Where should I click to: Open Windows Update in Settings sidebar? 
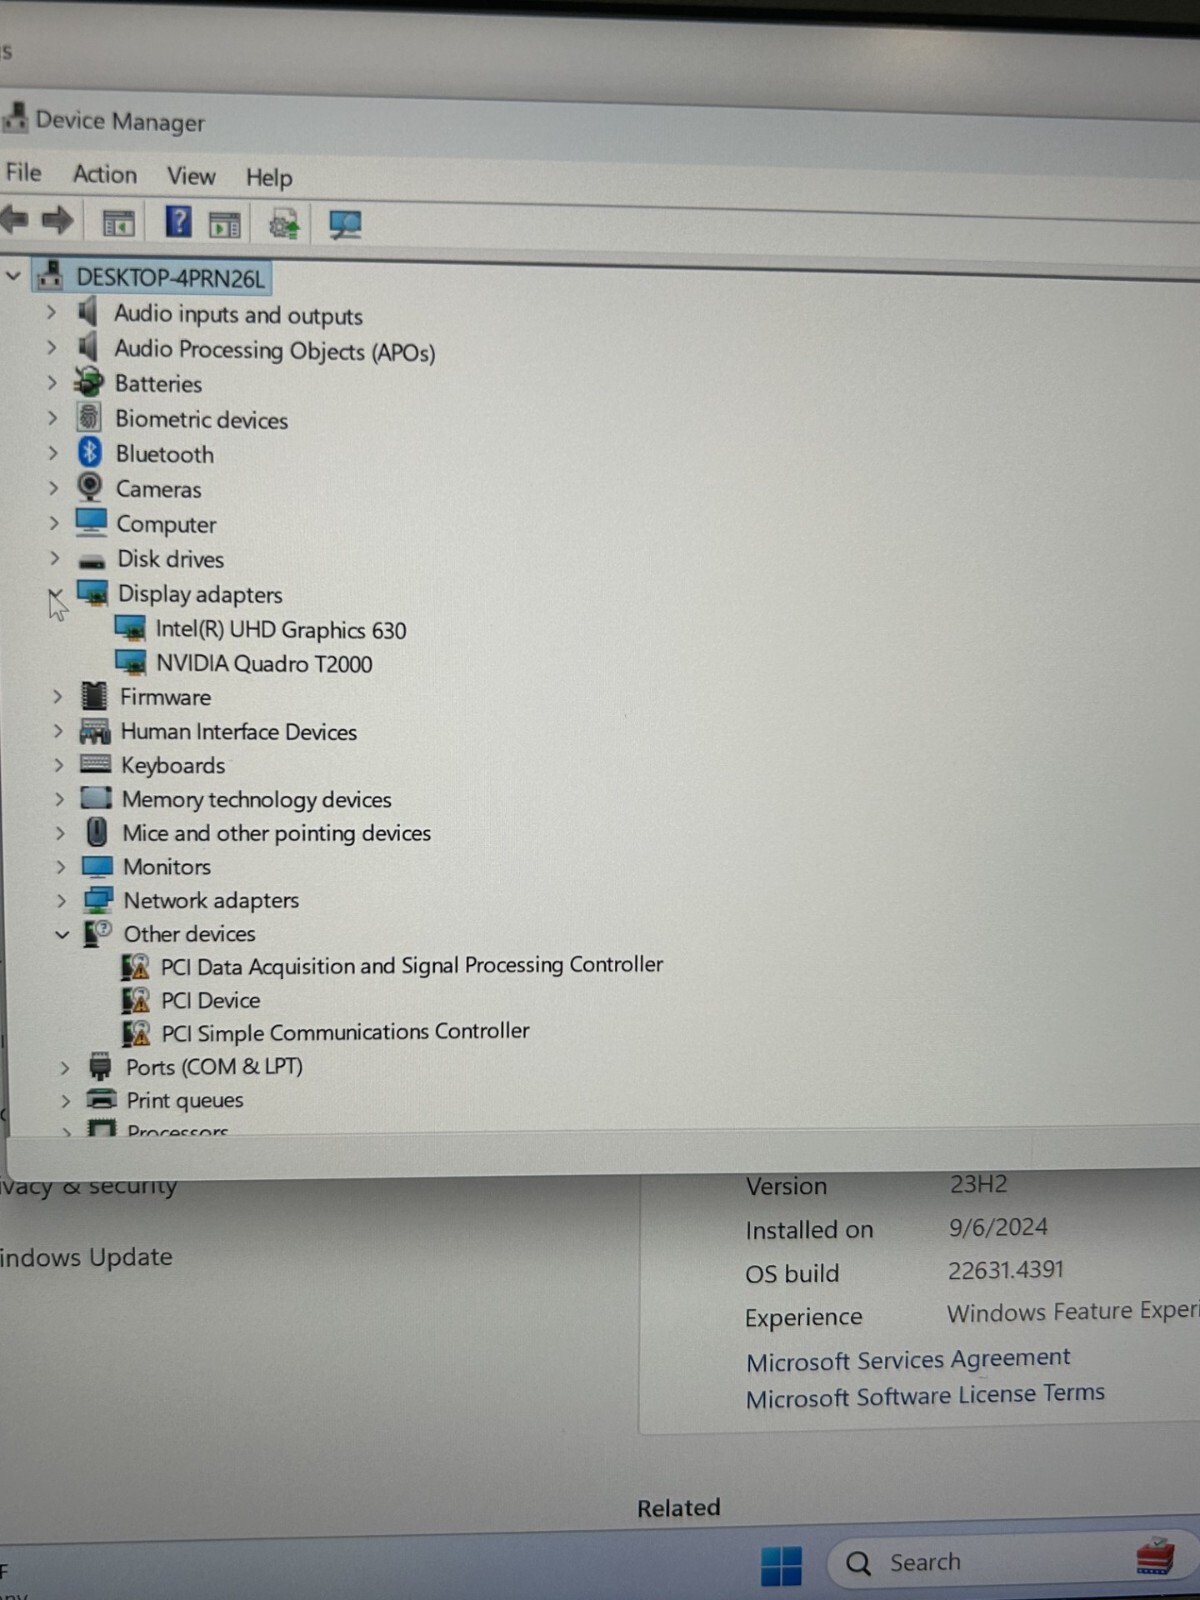tap(86, 1257)
